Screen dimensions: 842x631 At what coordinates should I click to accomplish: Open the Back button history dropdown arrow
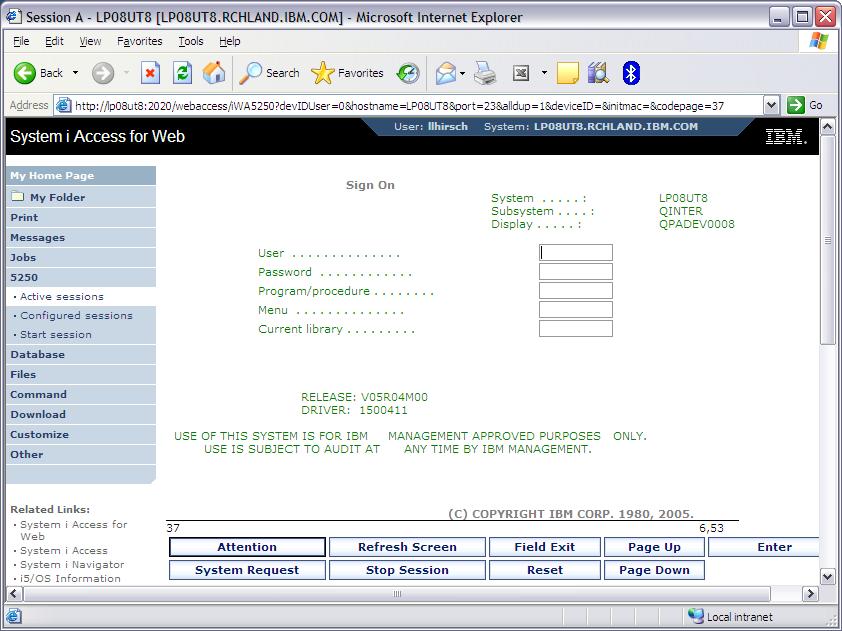point(75,73)
